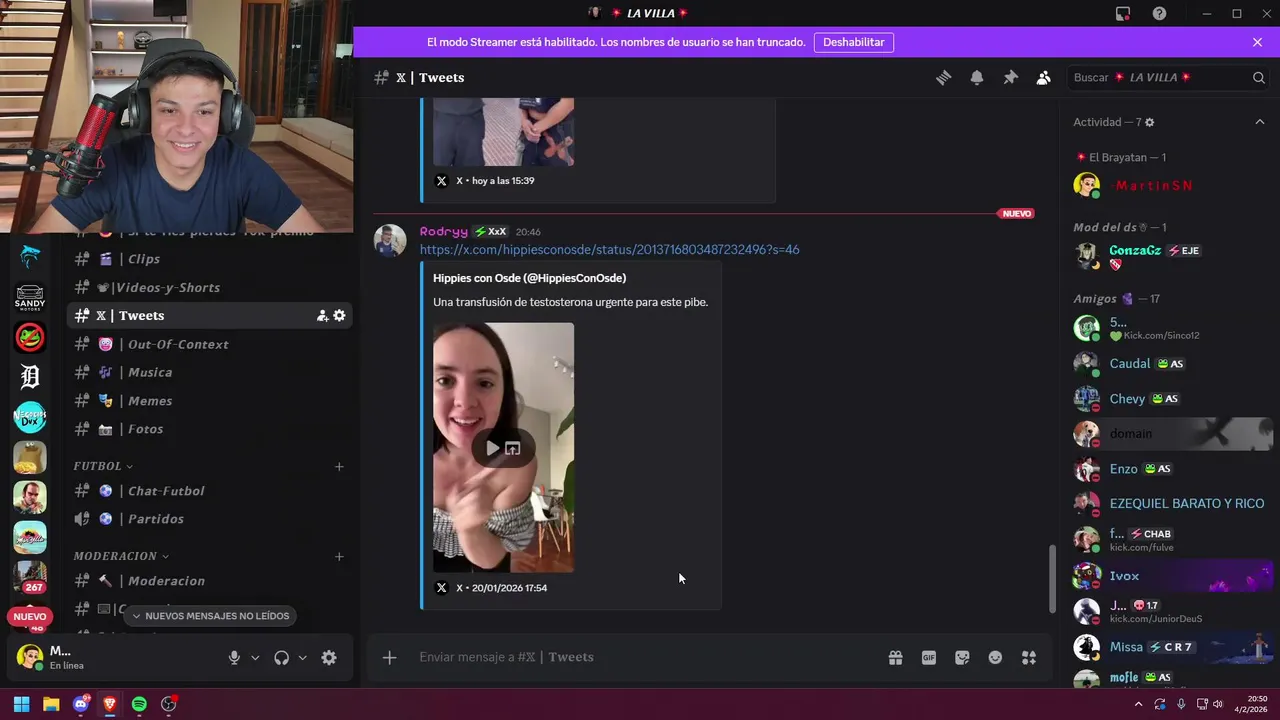Open the apps launcher icon

point(1029,657)
